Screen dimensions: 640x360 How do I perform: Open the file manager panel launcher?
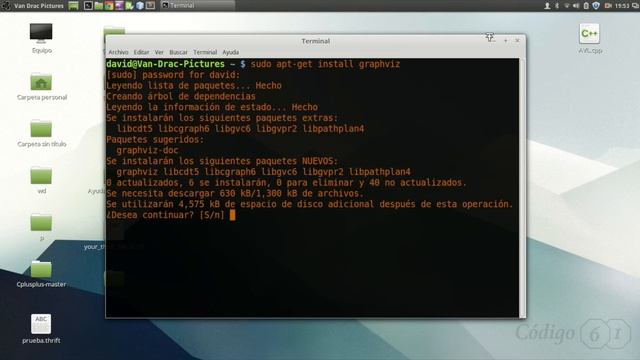coord(98,6)
